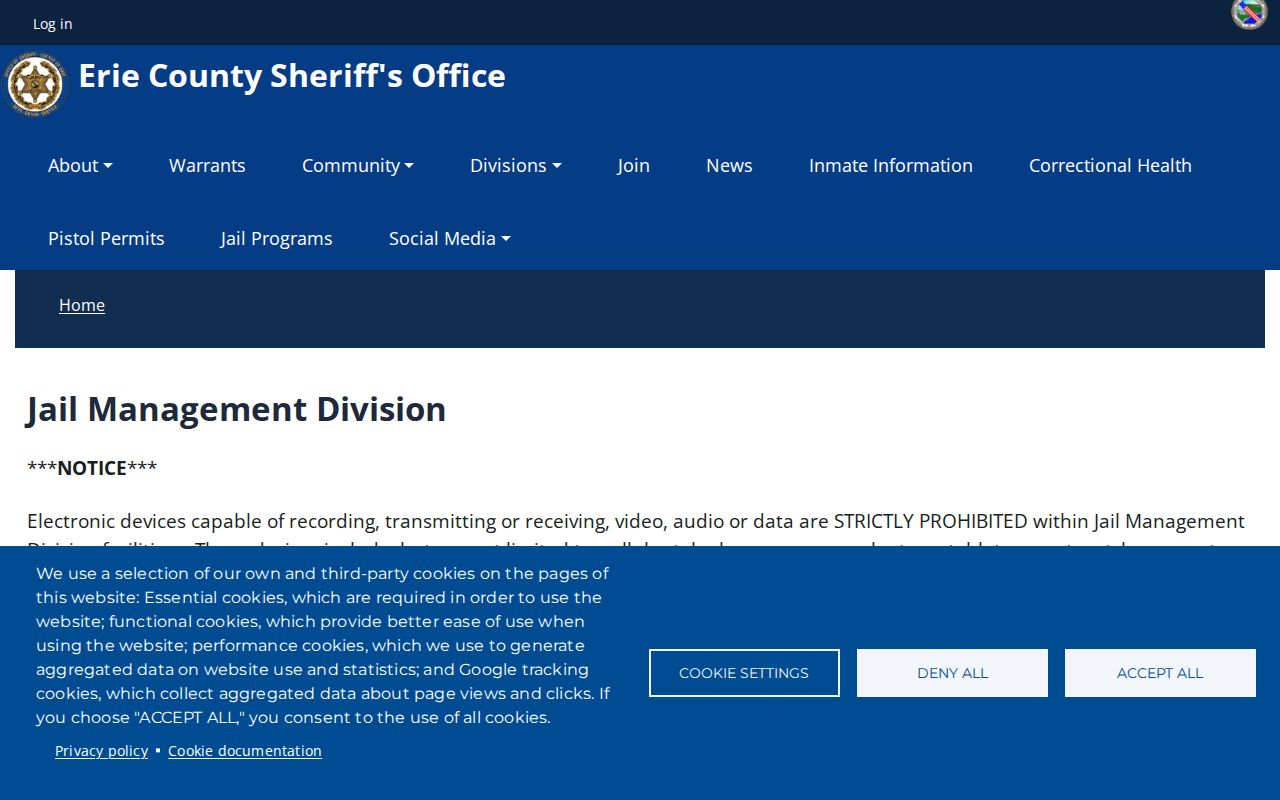Open the Privacy policy link
Screen dimensions: 1280x800
(x=101, y=751)
